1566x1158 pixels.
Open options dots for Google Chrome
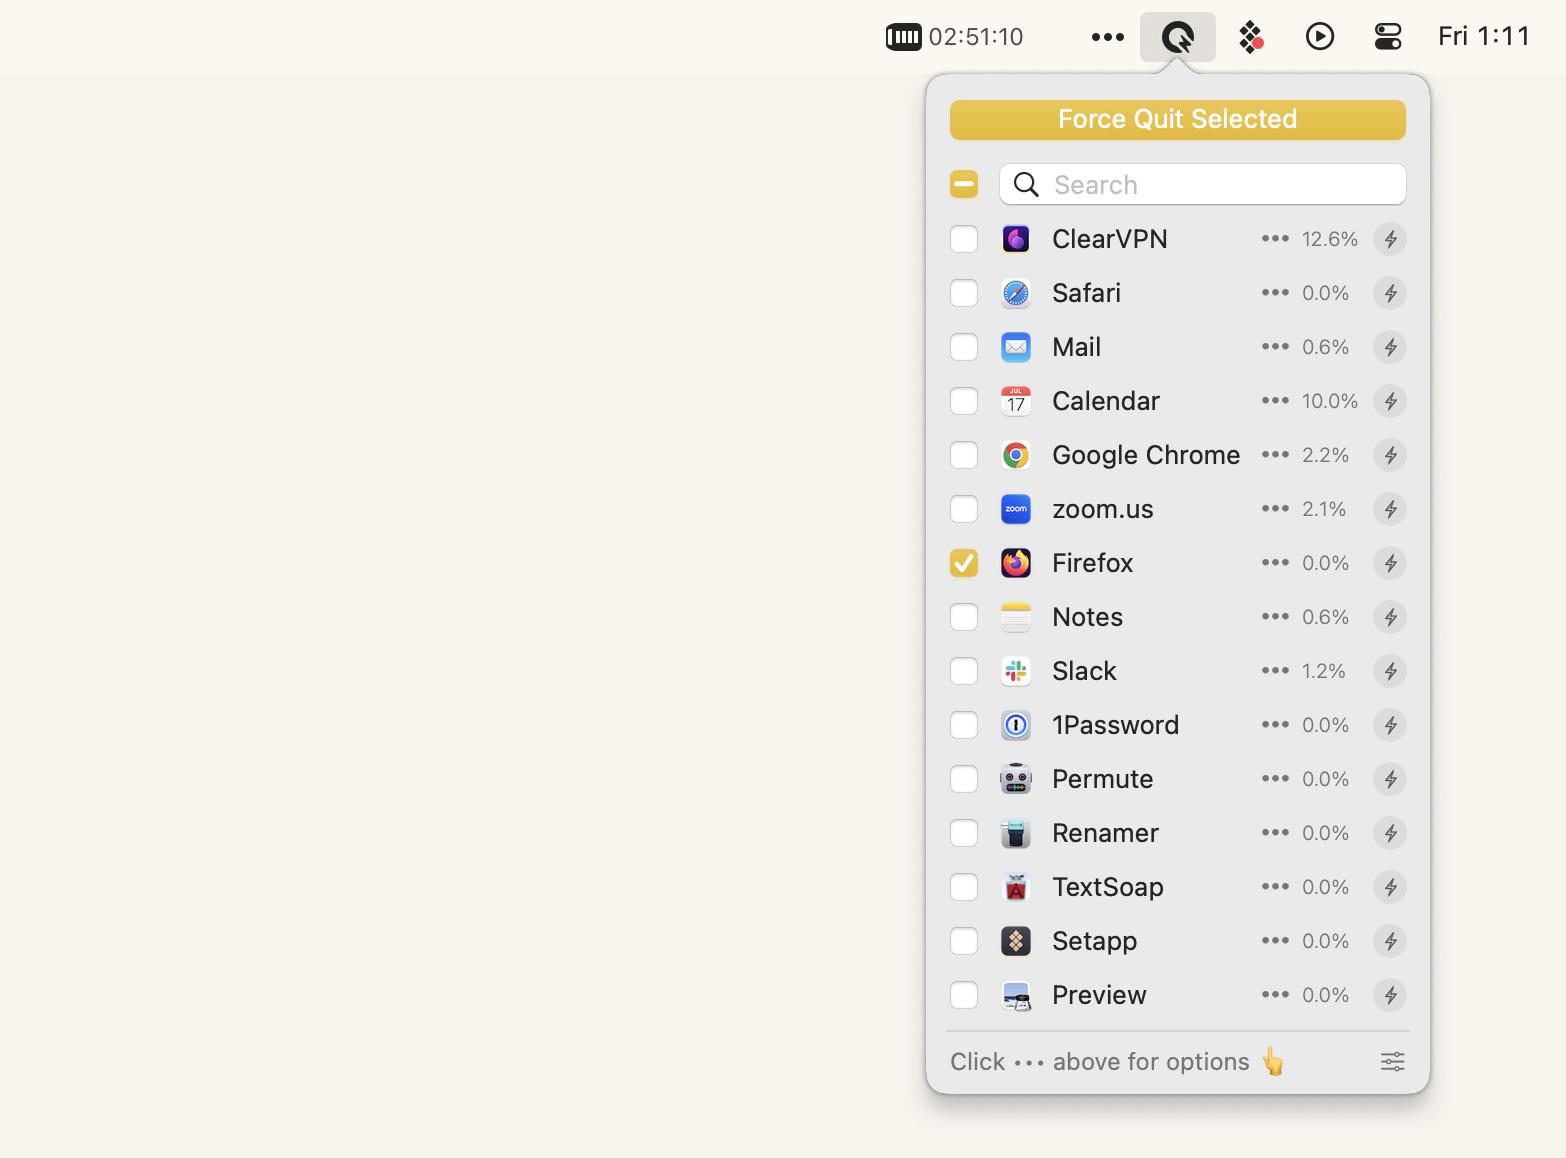(1275, 454)
